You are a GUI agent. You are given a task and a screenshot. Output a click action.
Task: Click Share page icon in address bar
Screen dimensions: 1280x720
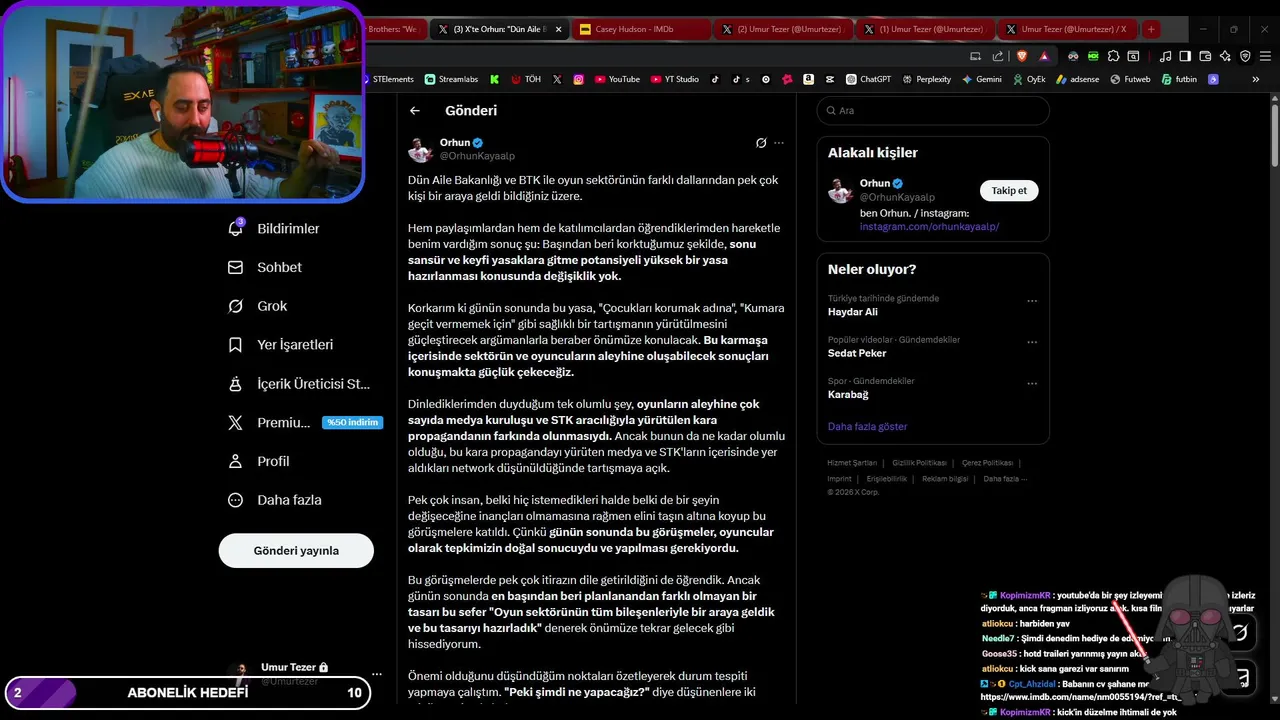(998, 56)
